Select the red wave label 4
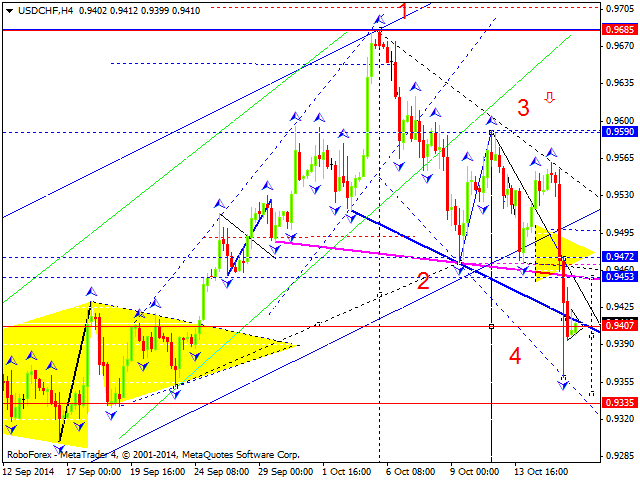The width and height of the screenshot is (640, 480). 515,356
